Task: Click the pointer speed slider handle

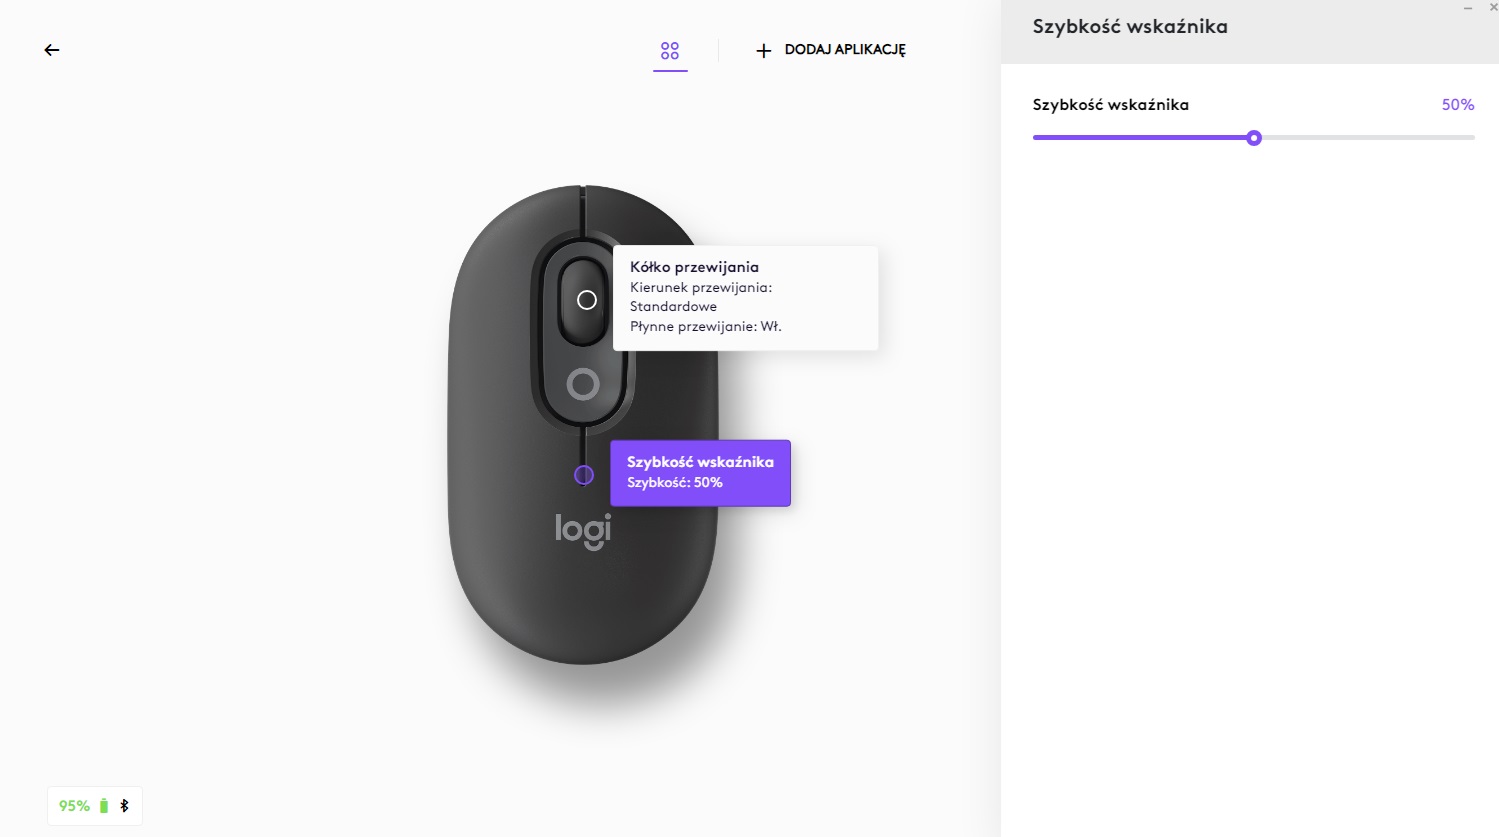Action: point(1254,138)
